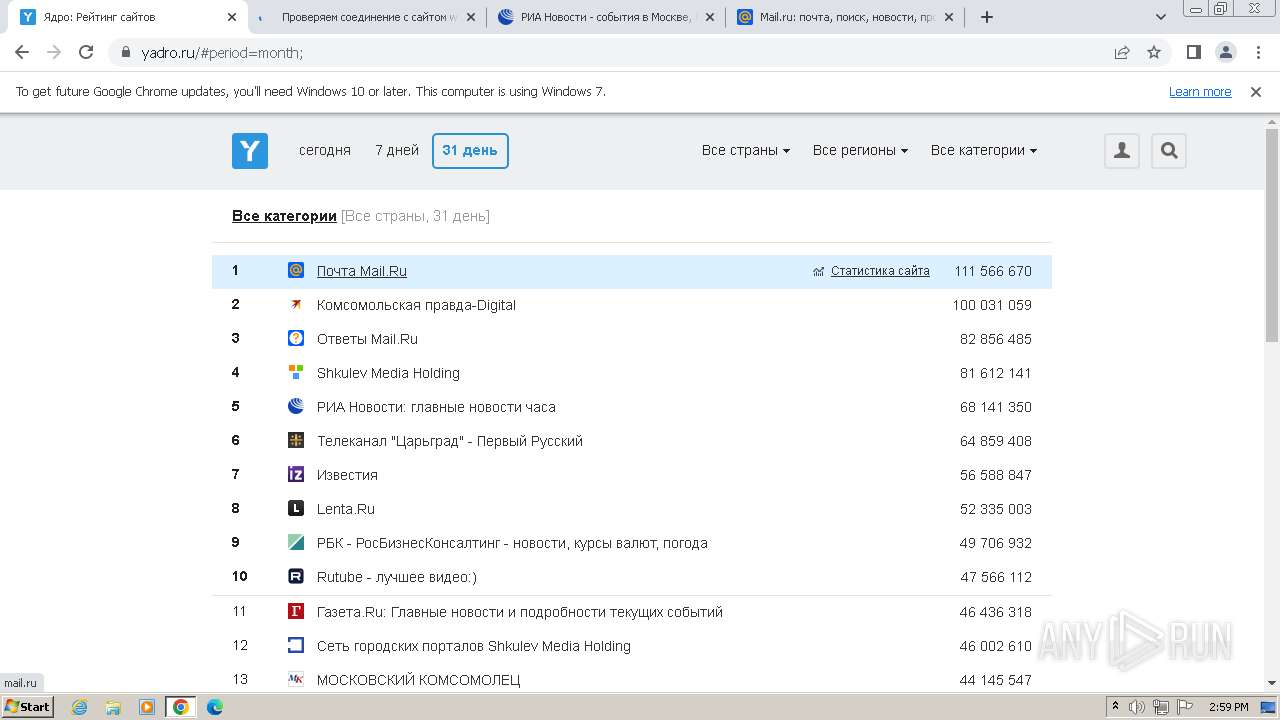Open Internet Explorer from taskbar
The width and height of the screenshot is (1280, 720).
(x=80, y=707)
